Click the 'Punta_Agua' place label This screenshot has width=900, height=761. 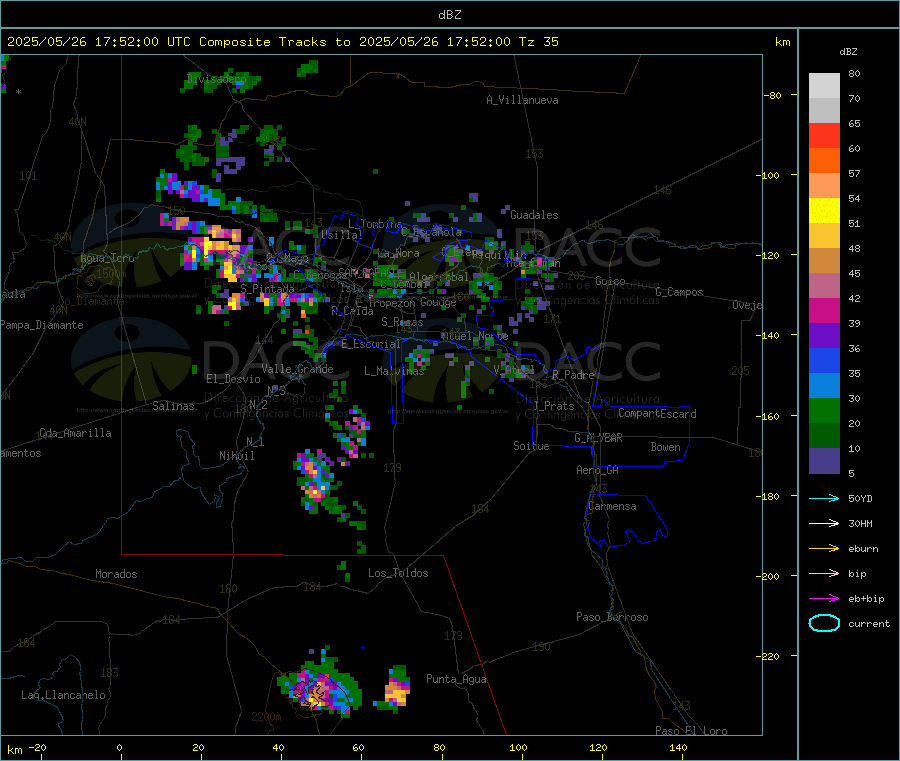[x=456, y=679]
